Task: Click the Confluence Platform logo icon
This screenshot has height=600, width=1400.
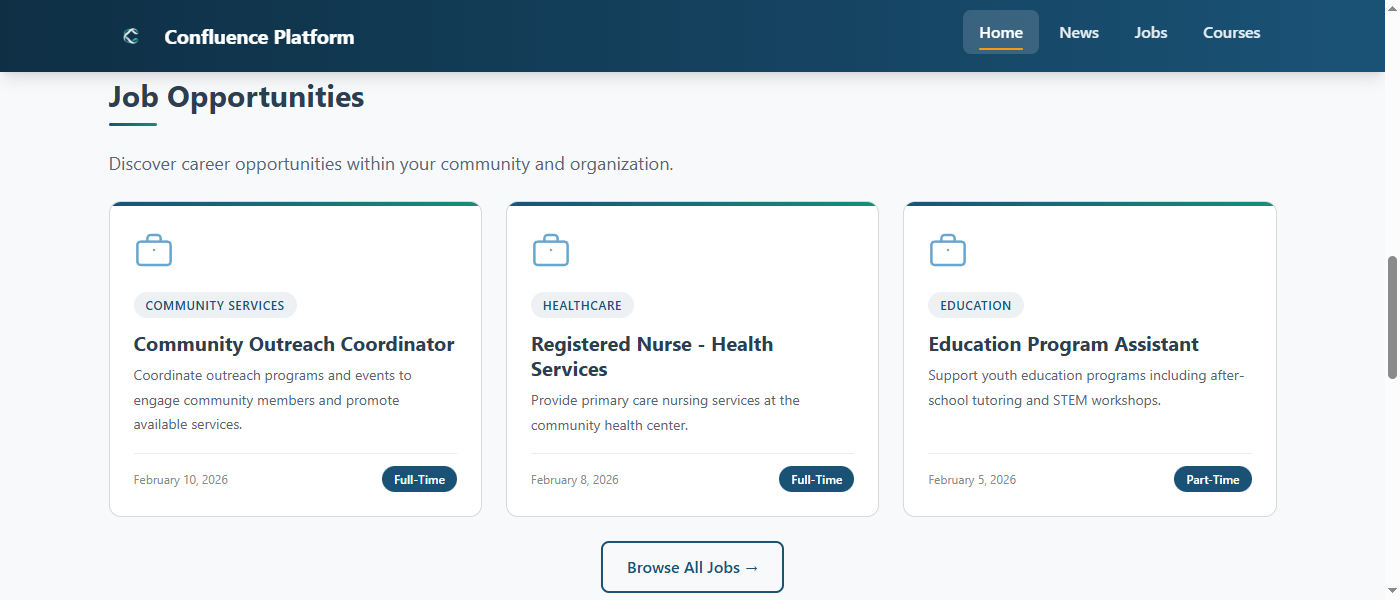Action: (130, 35)
